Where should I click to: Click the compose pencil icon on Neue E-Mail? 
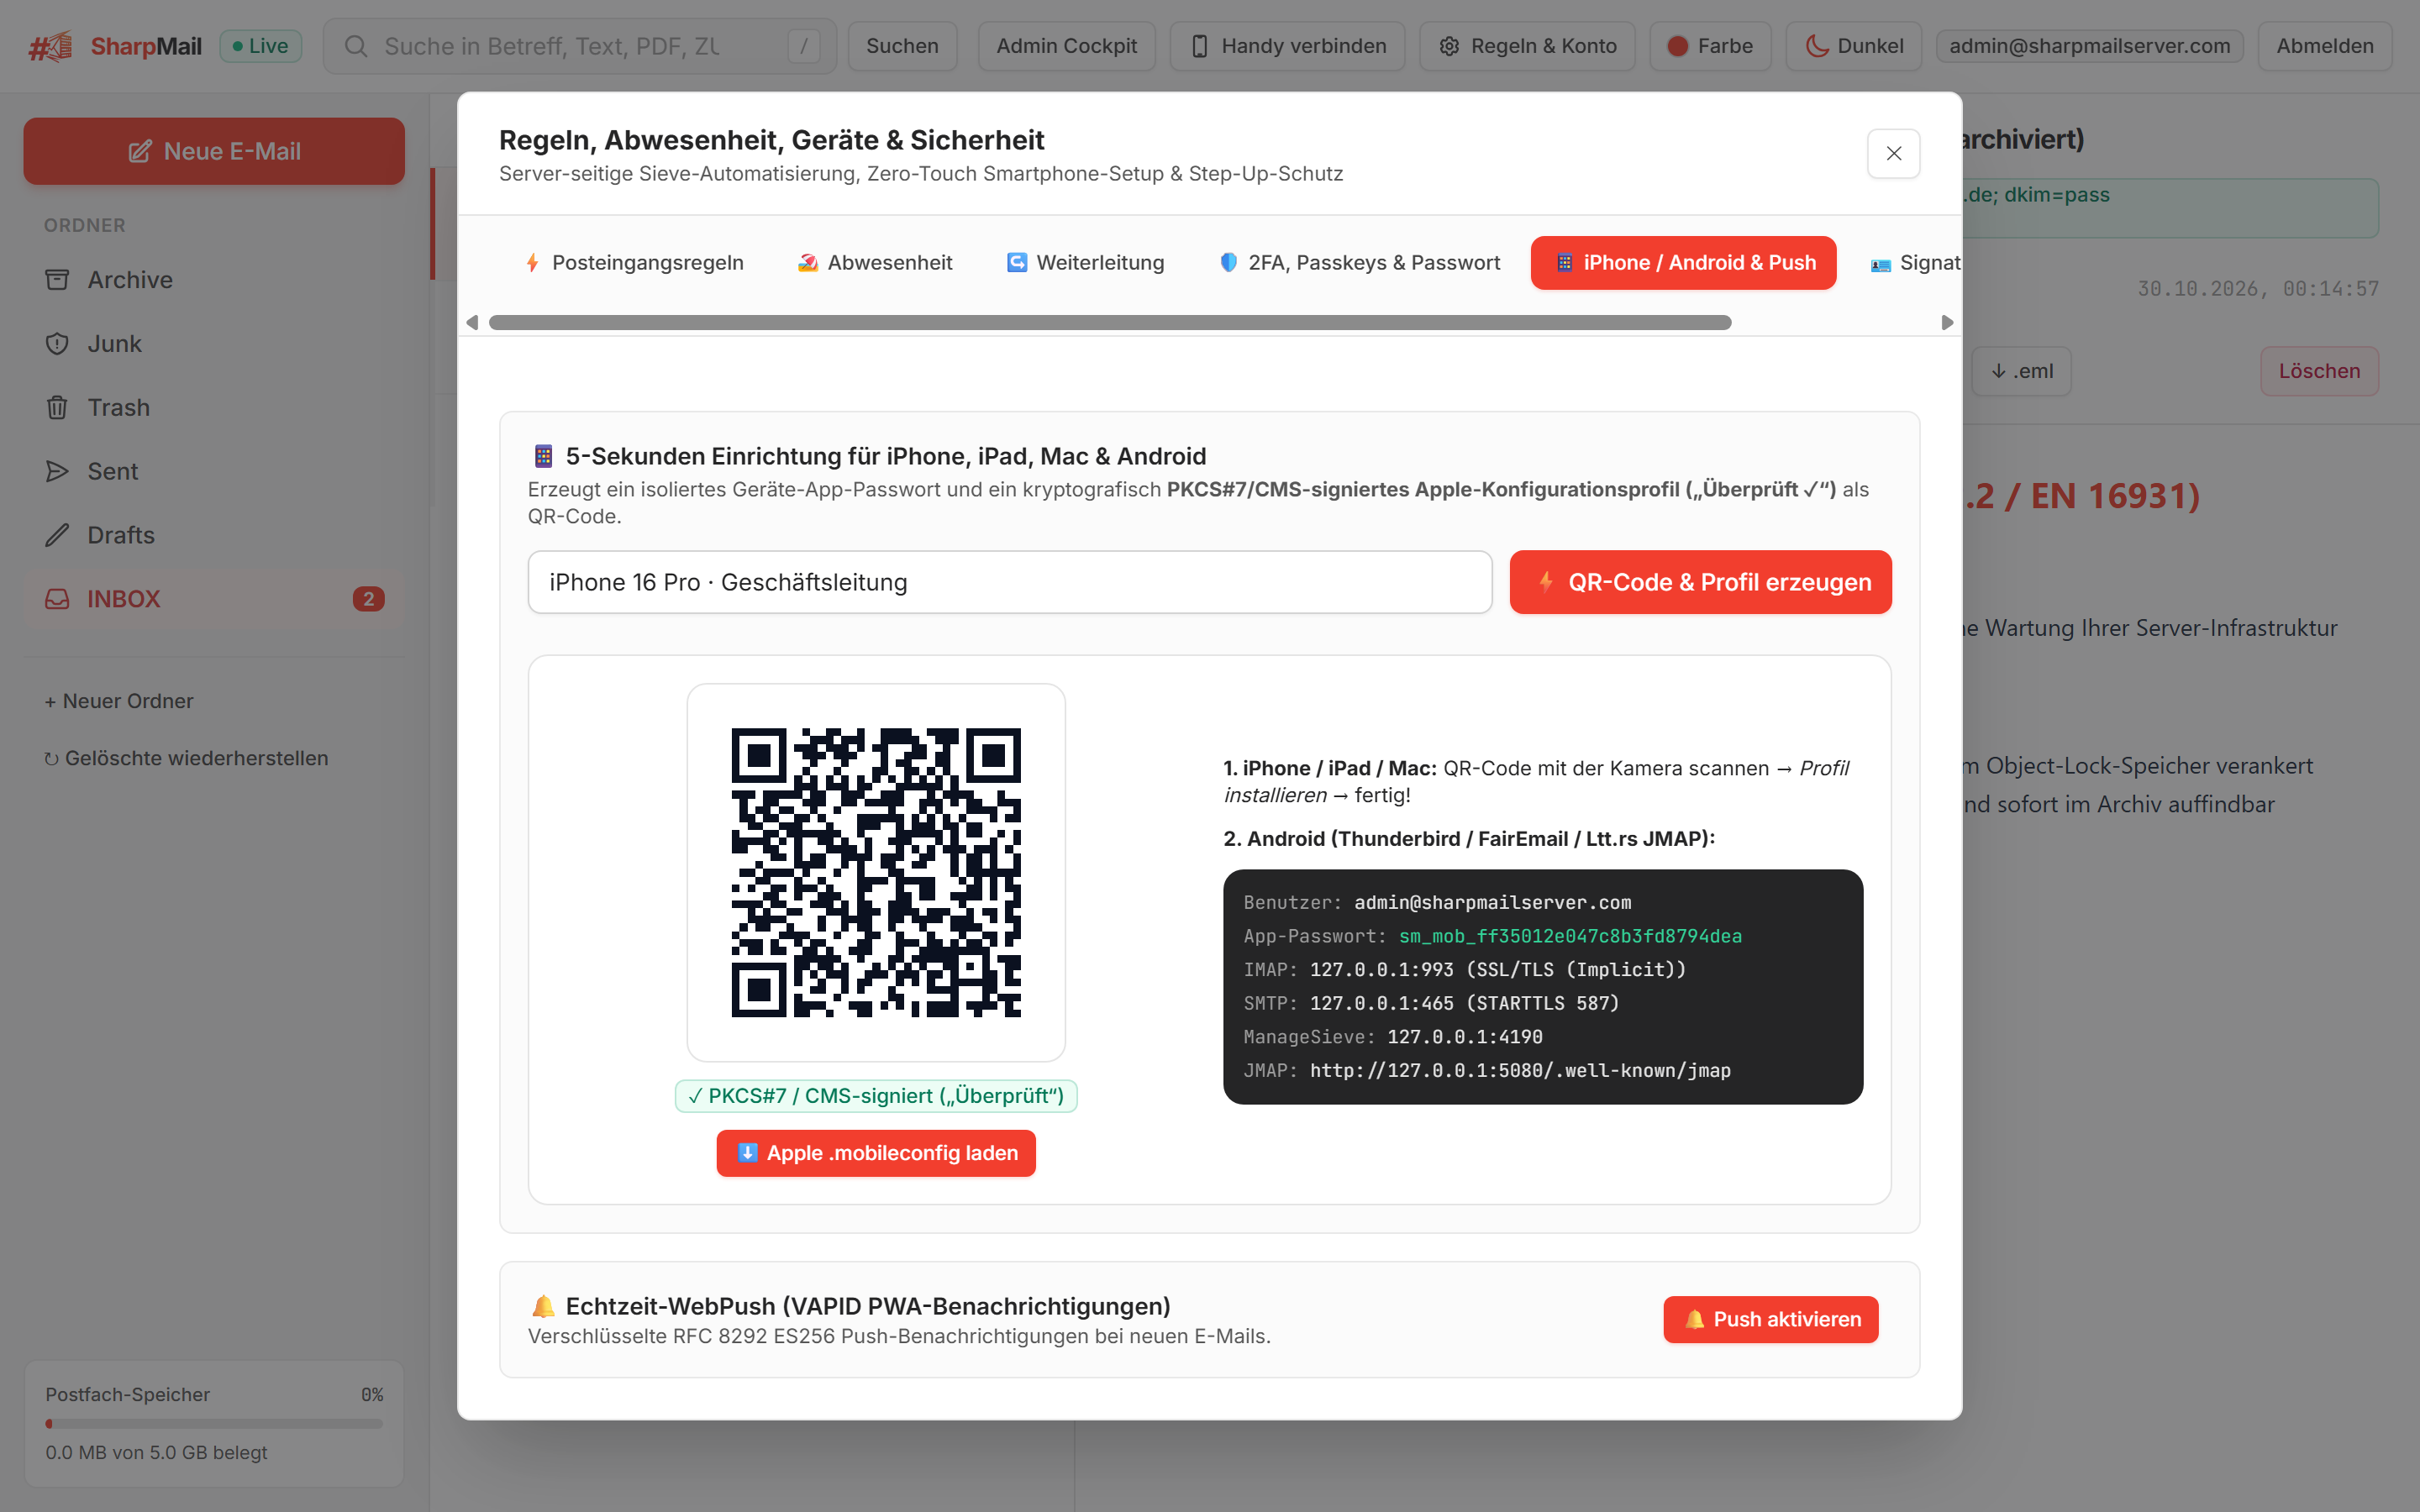pyautogui.click(x=140, y=151)
